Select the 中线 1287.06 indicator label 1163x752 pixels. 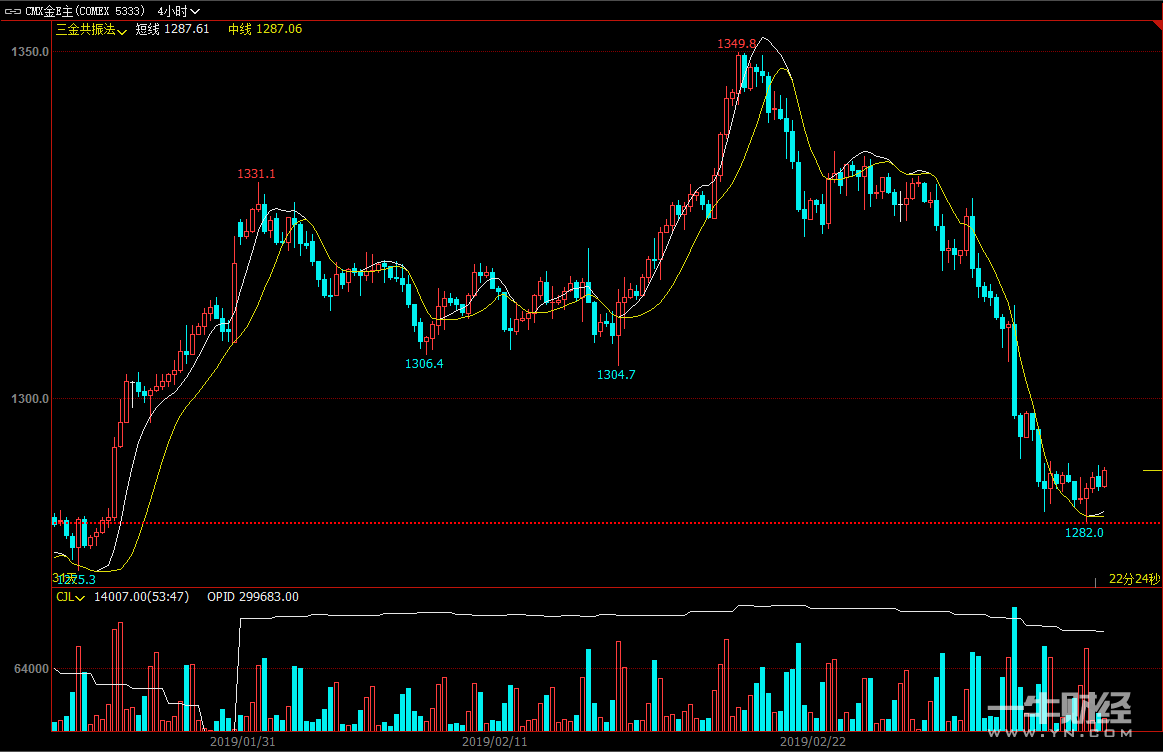click(265, 30)
